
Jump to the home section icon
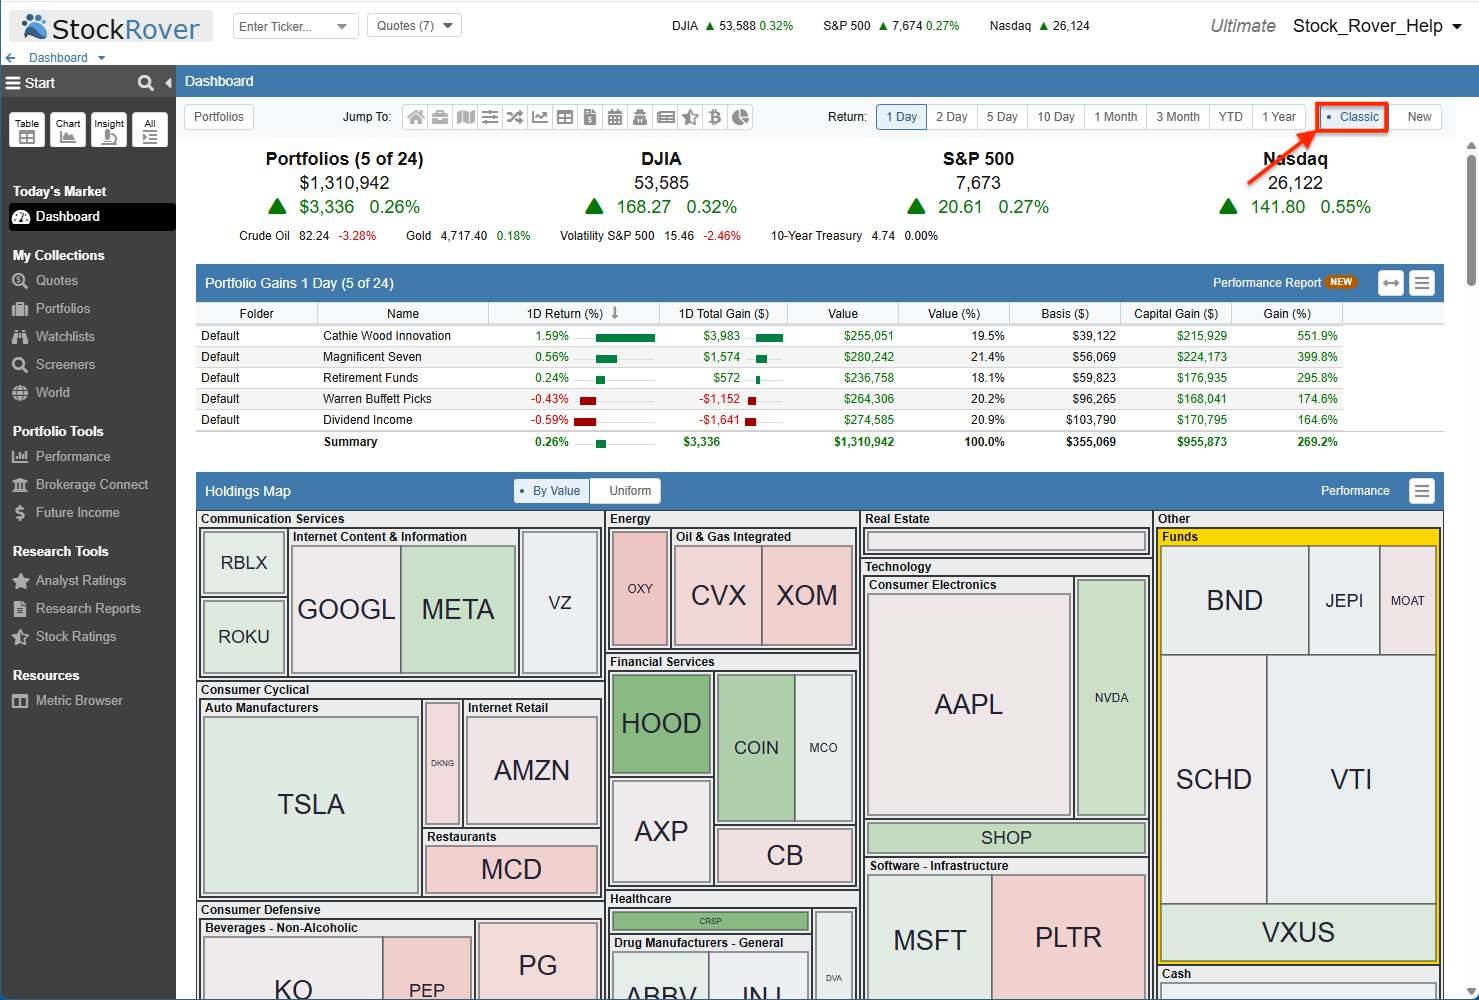click(415, 117)
